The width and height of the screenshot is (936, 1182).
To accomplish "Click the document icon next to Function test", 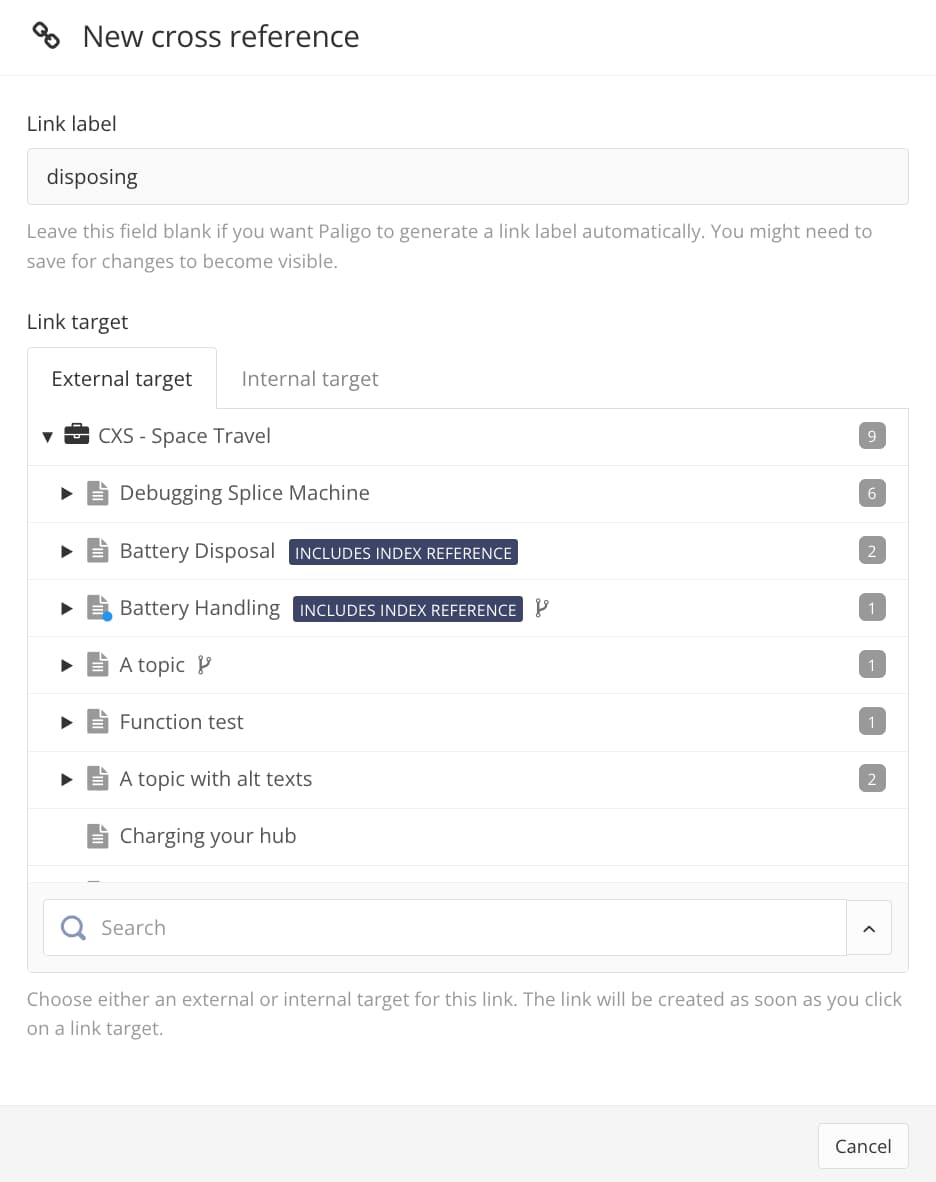I will 97,721.
